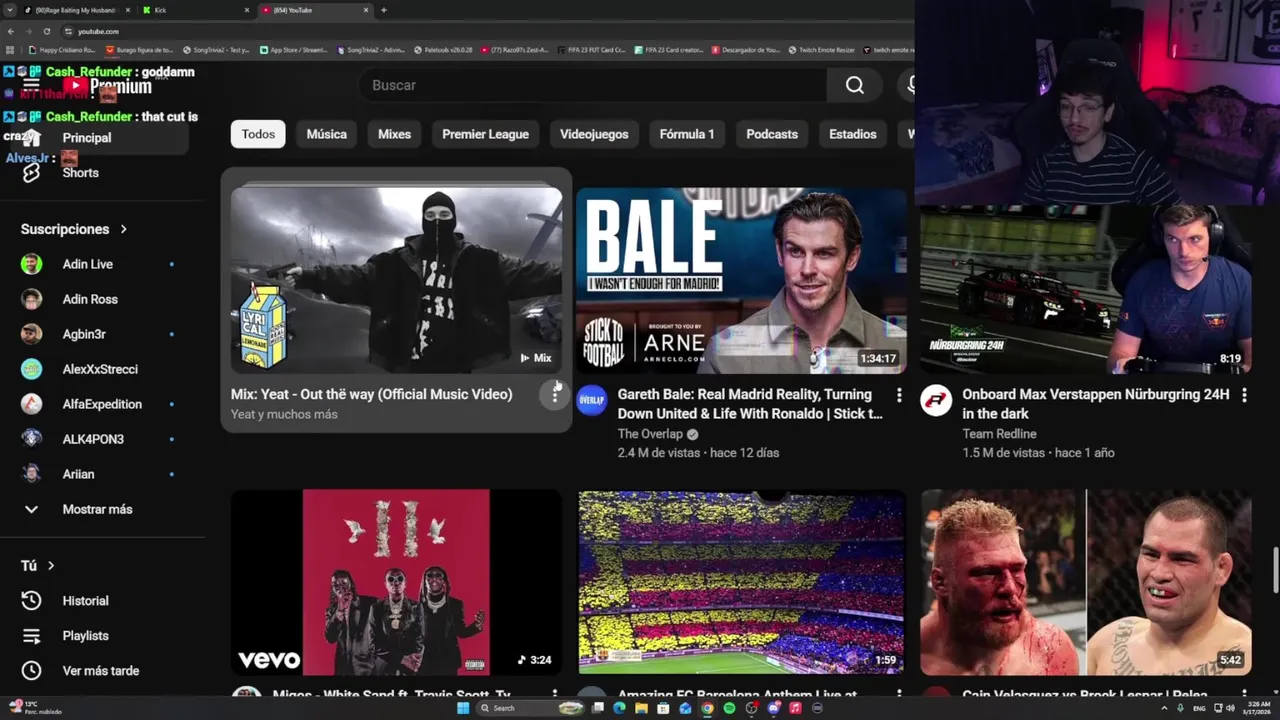Open Adin Live subscription channel

[x=102, y=264]
